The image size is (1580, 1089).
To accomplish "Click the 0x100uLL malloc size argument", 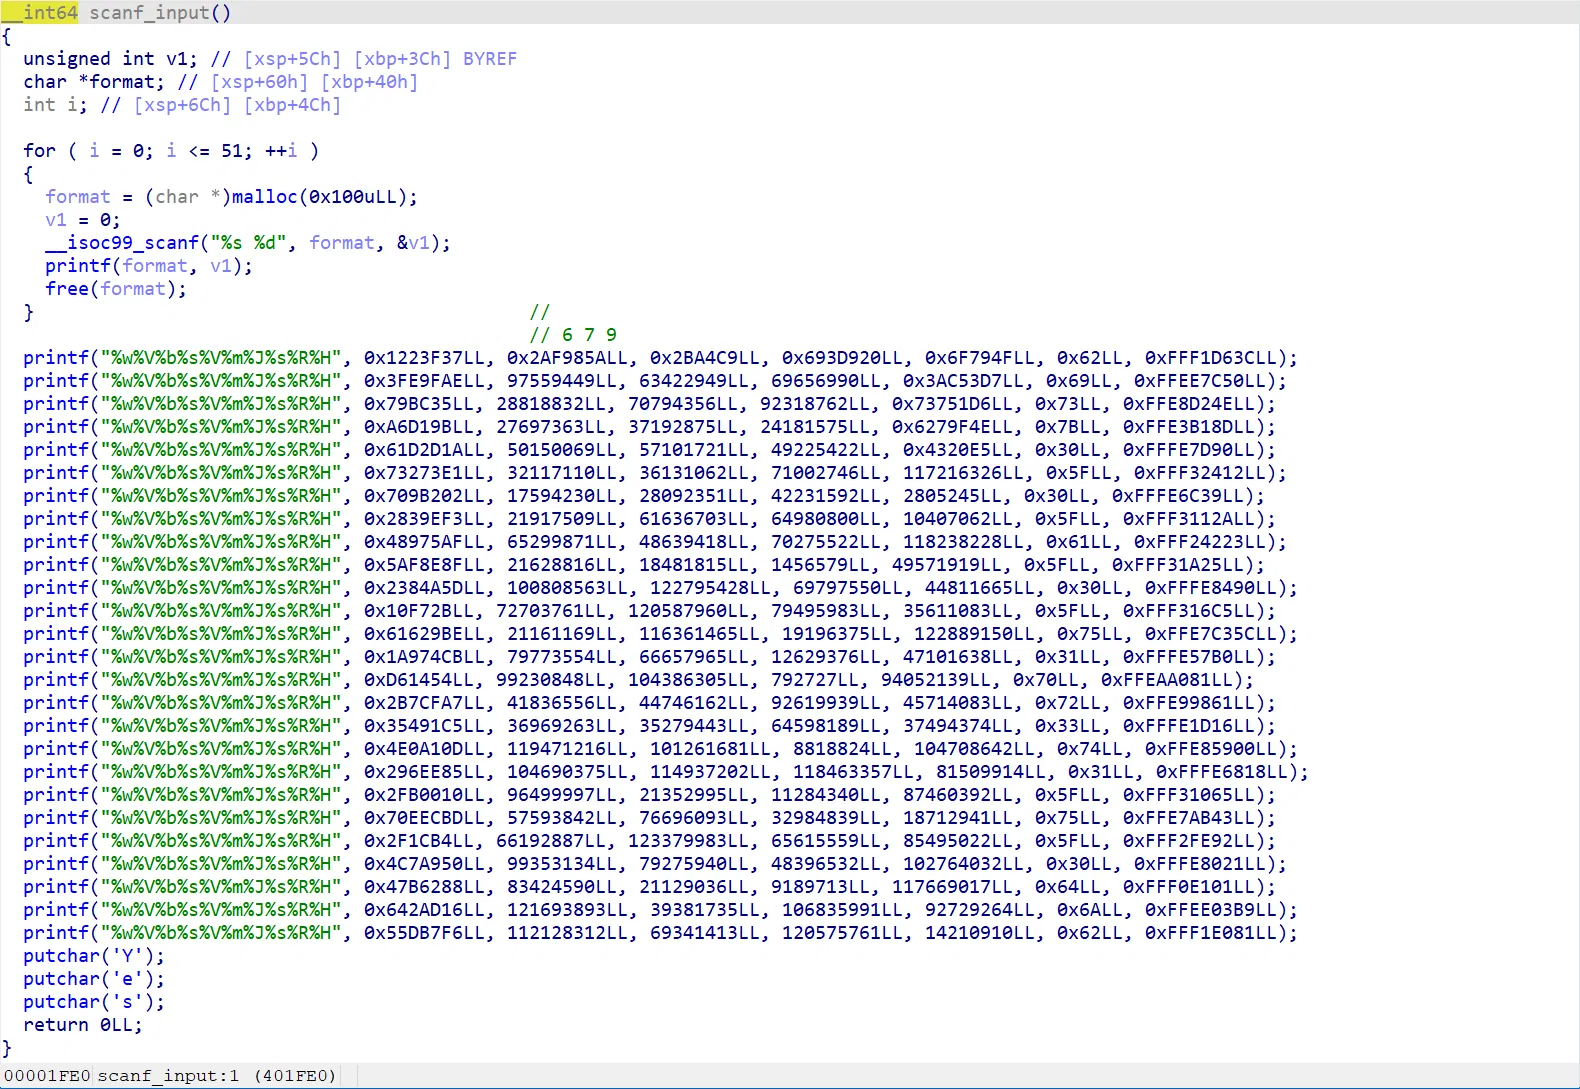I will point(353,197).
